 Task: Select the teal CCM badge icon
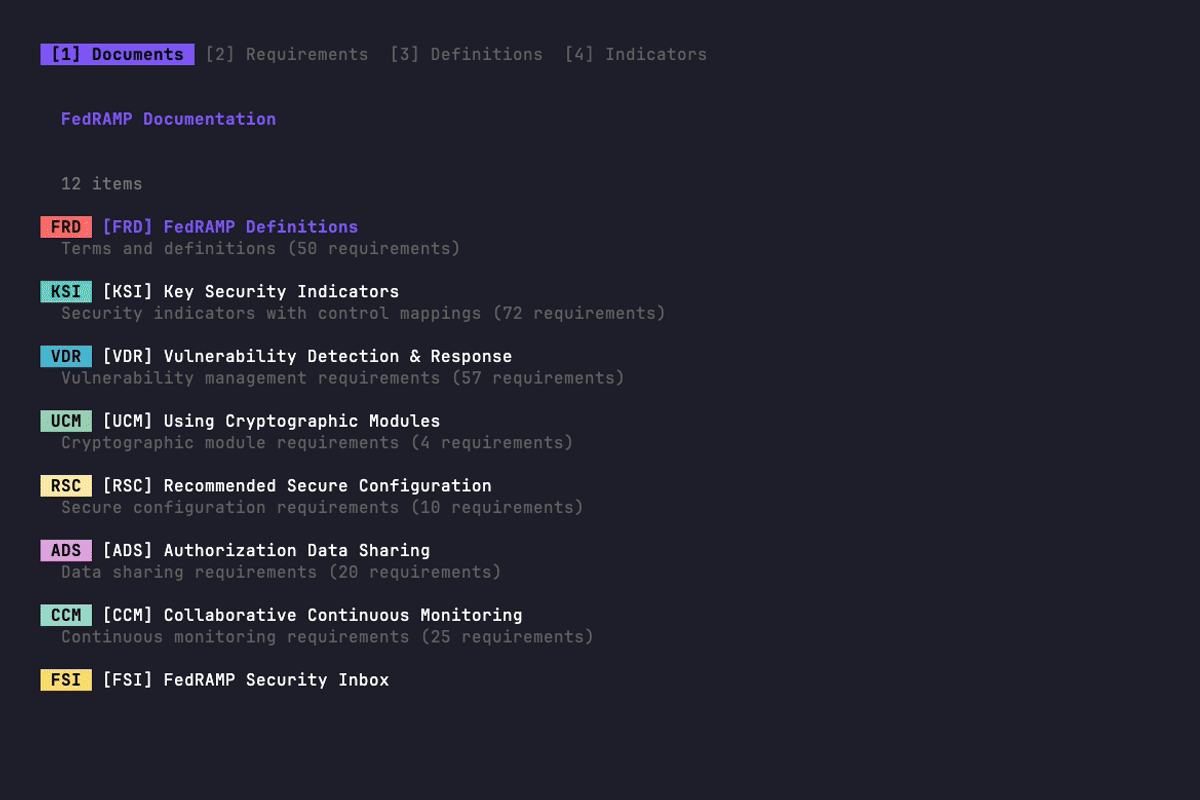point(65,614)
